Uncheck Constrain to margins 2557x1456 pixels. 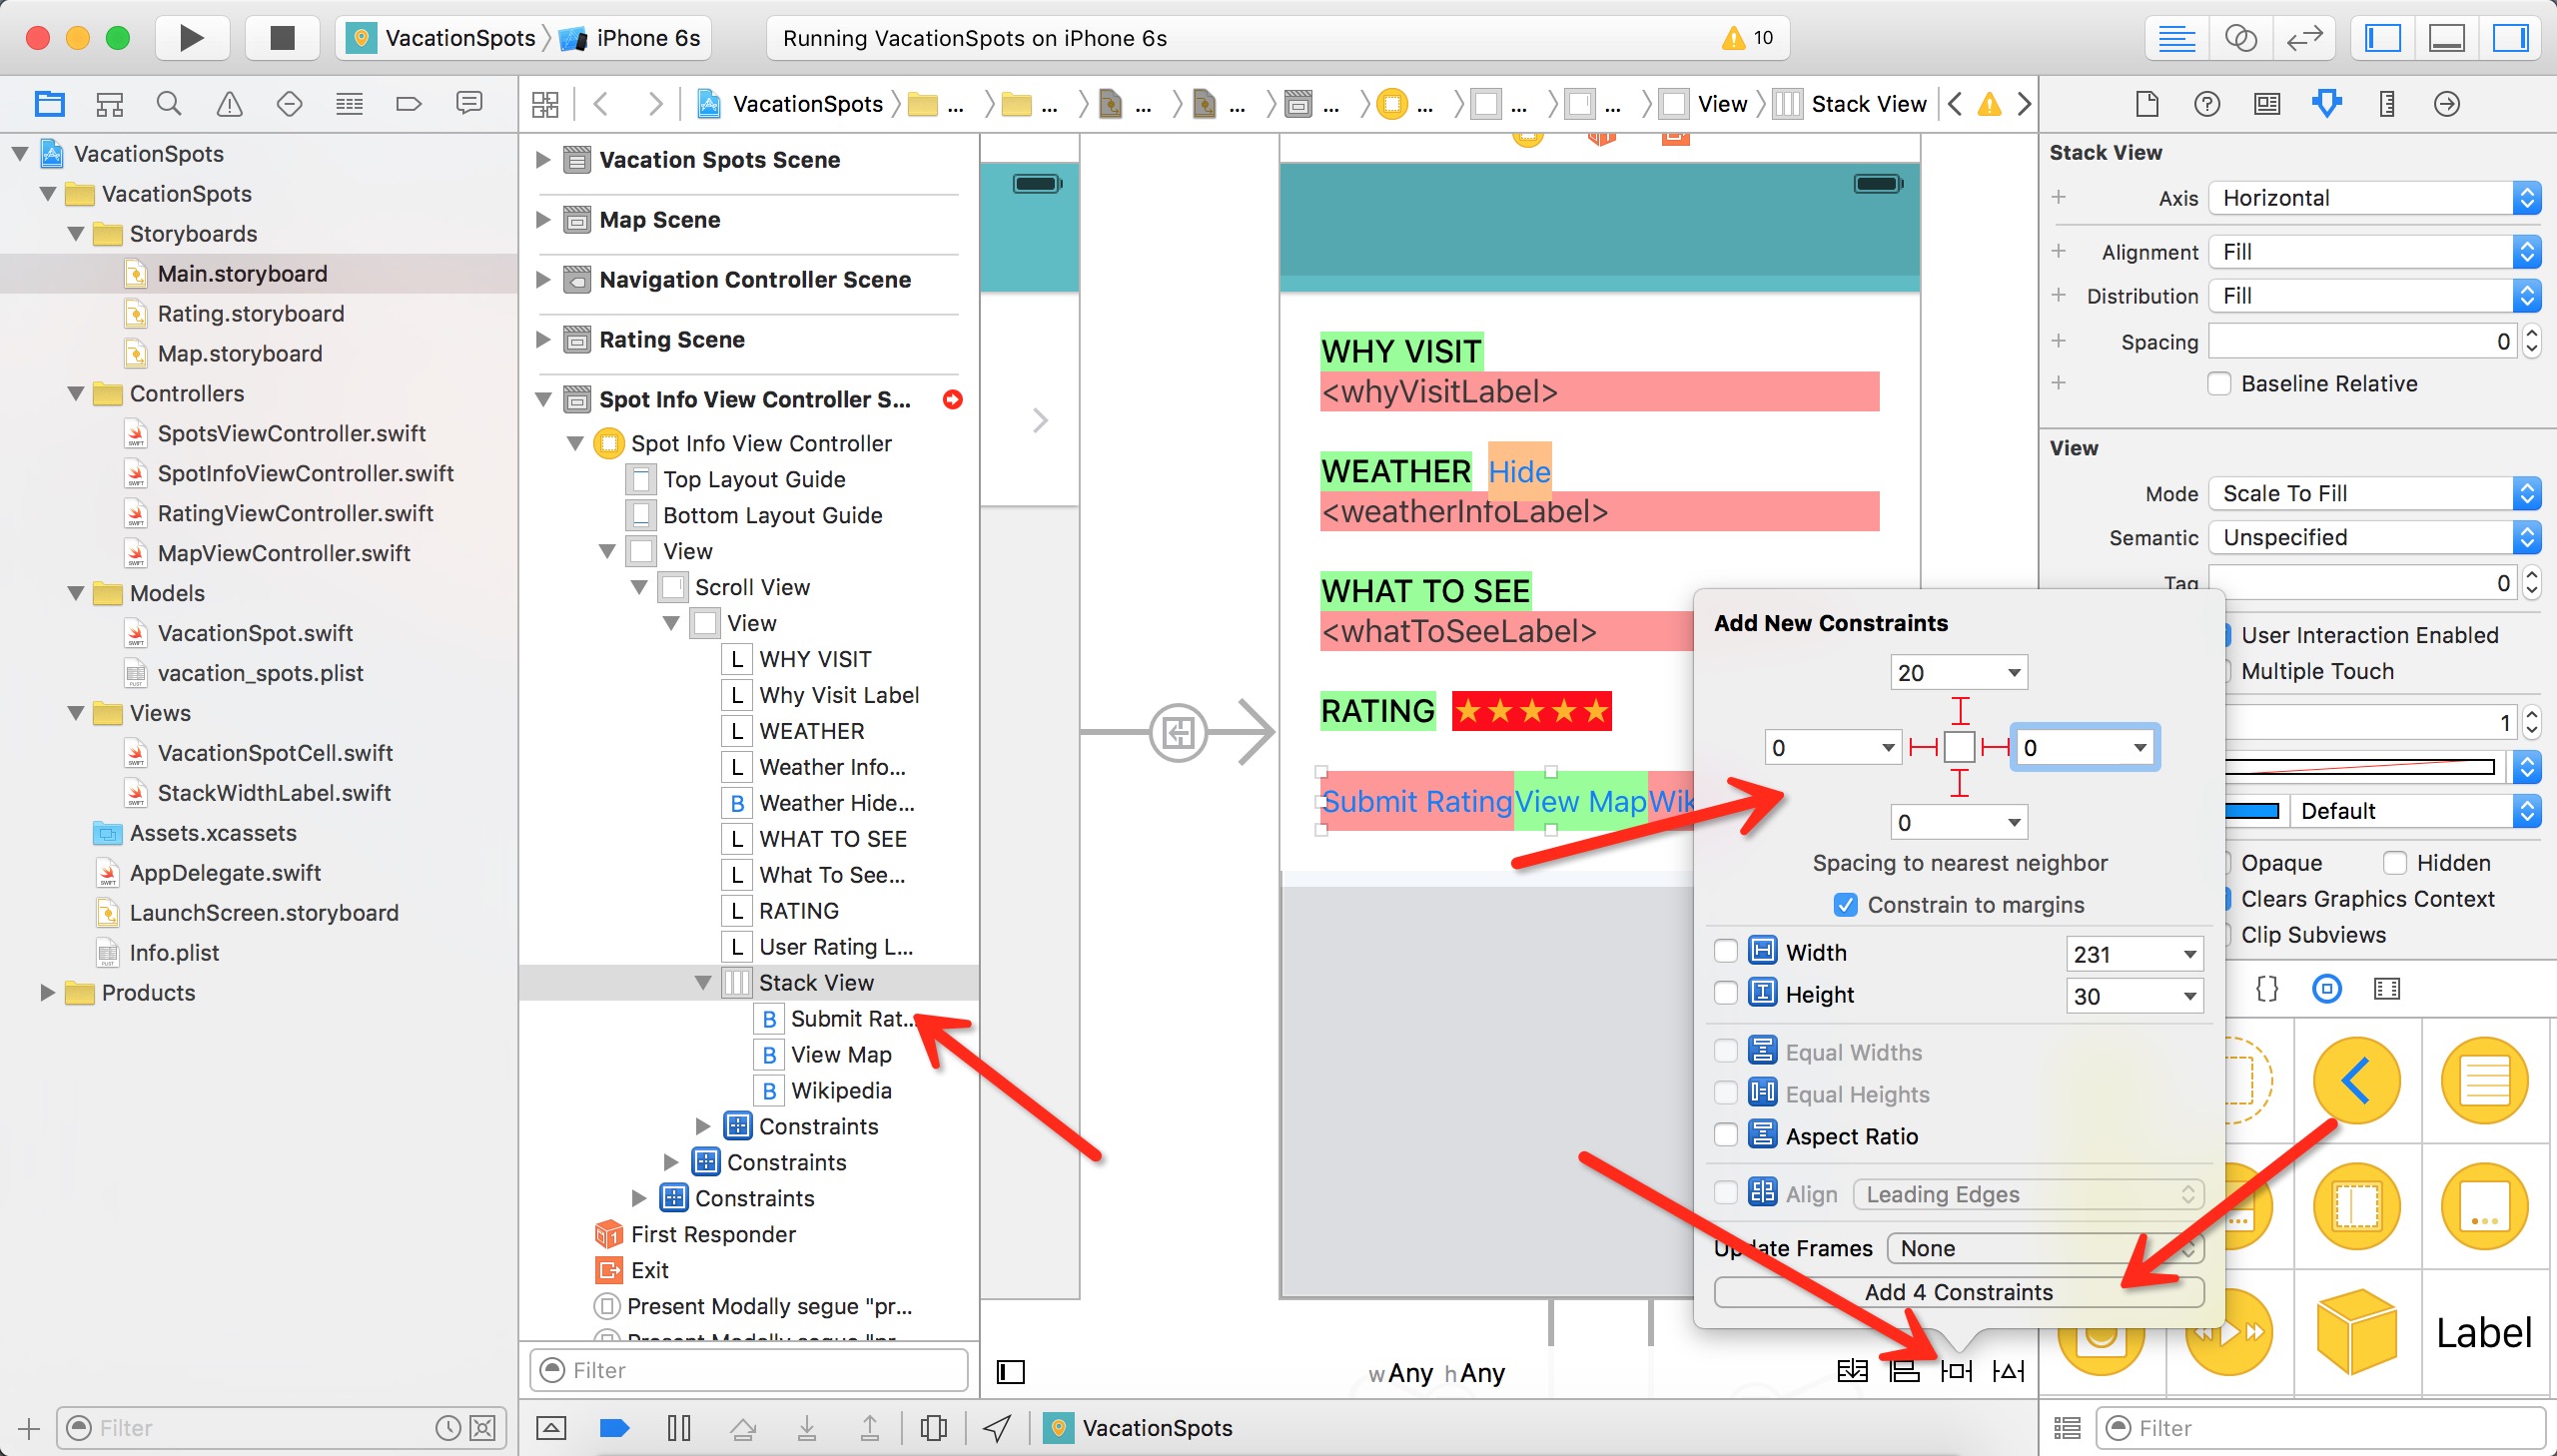pyautogui.click(x=1846, y=905)
